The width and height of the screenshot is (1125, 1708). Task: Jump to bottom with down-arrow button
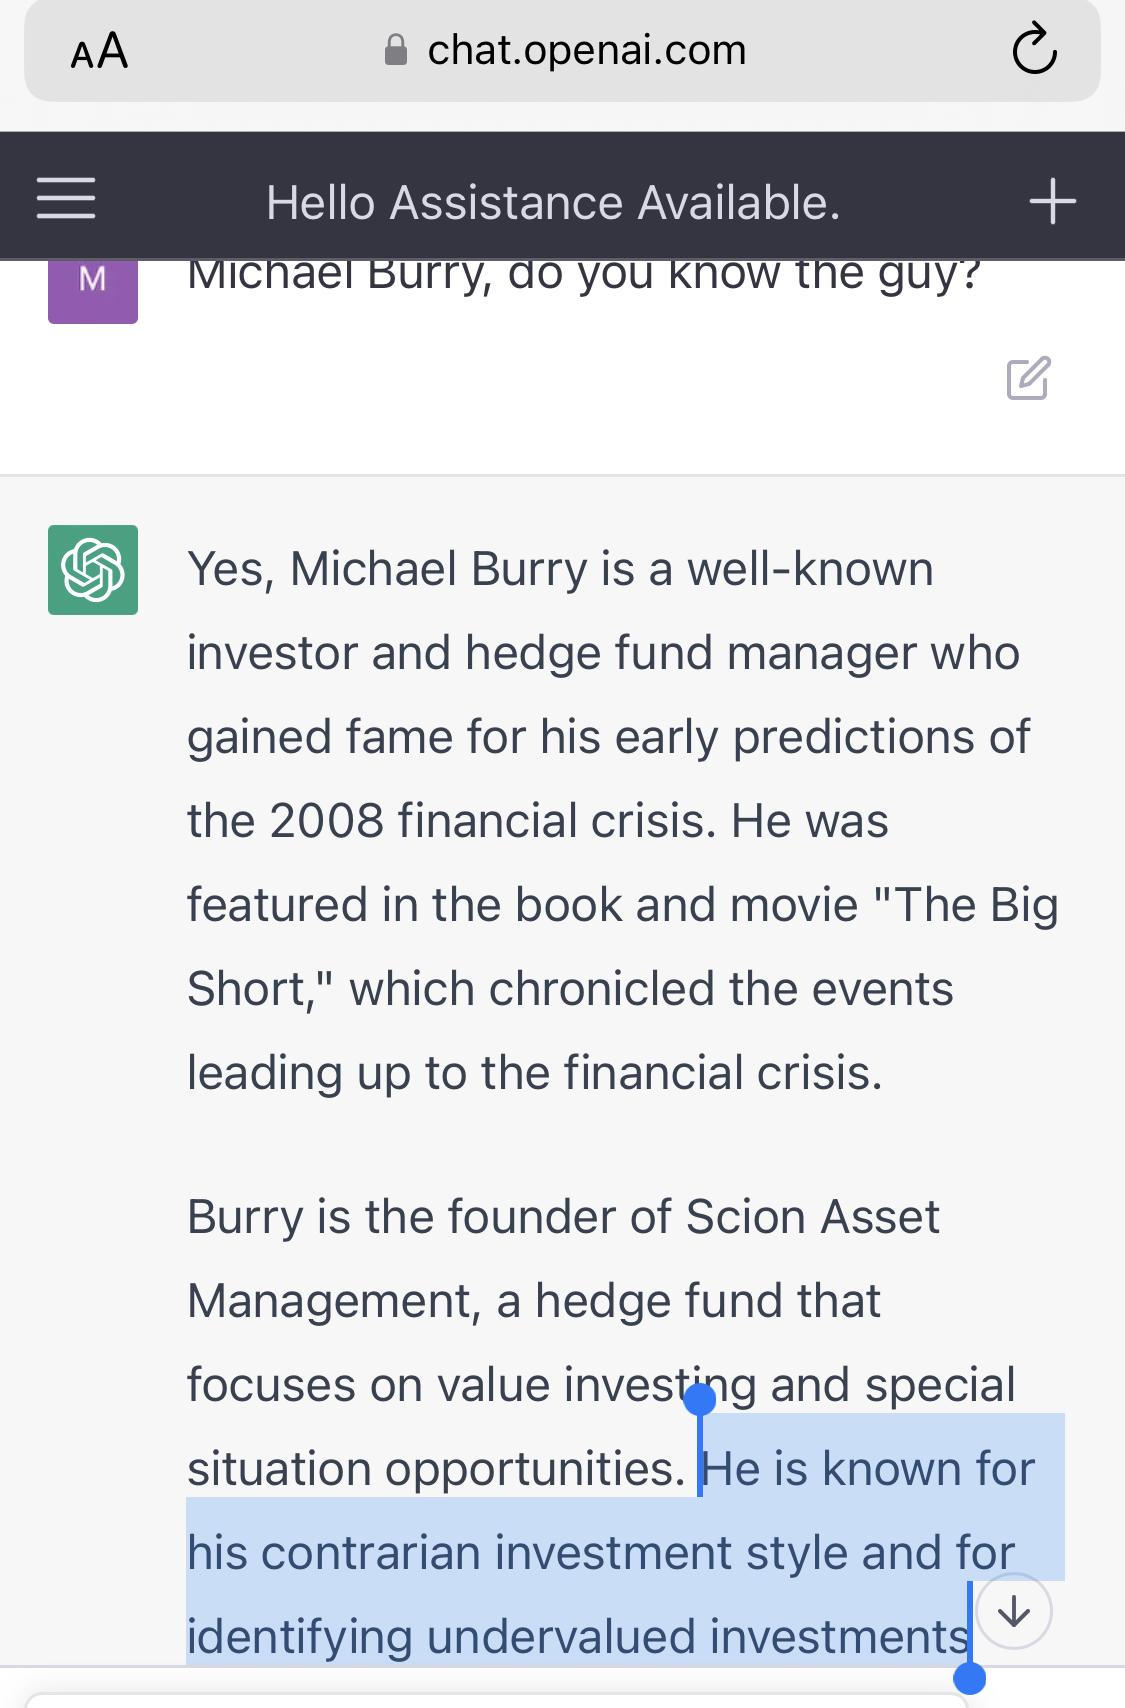coord(1014,1612)
